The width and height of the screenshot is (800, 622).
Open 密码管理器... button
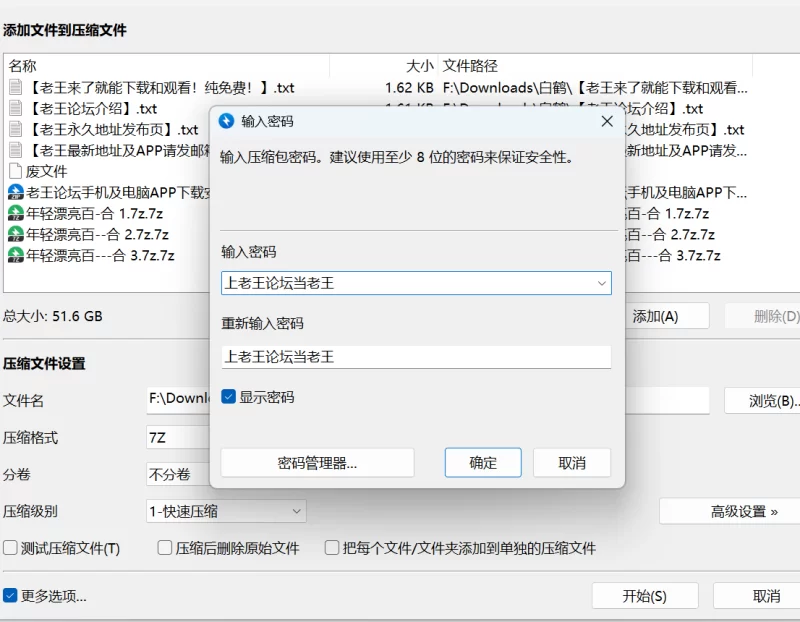click(317, 463)
